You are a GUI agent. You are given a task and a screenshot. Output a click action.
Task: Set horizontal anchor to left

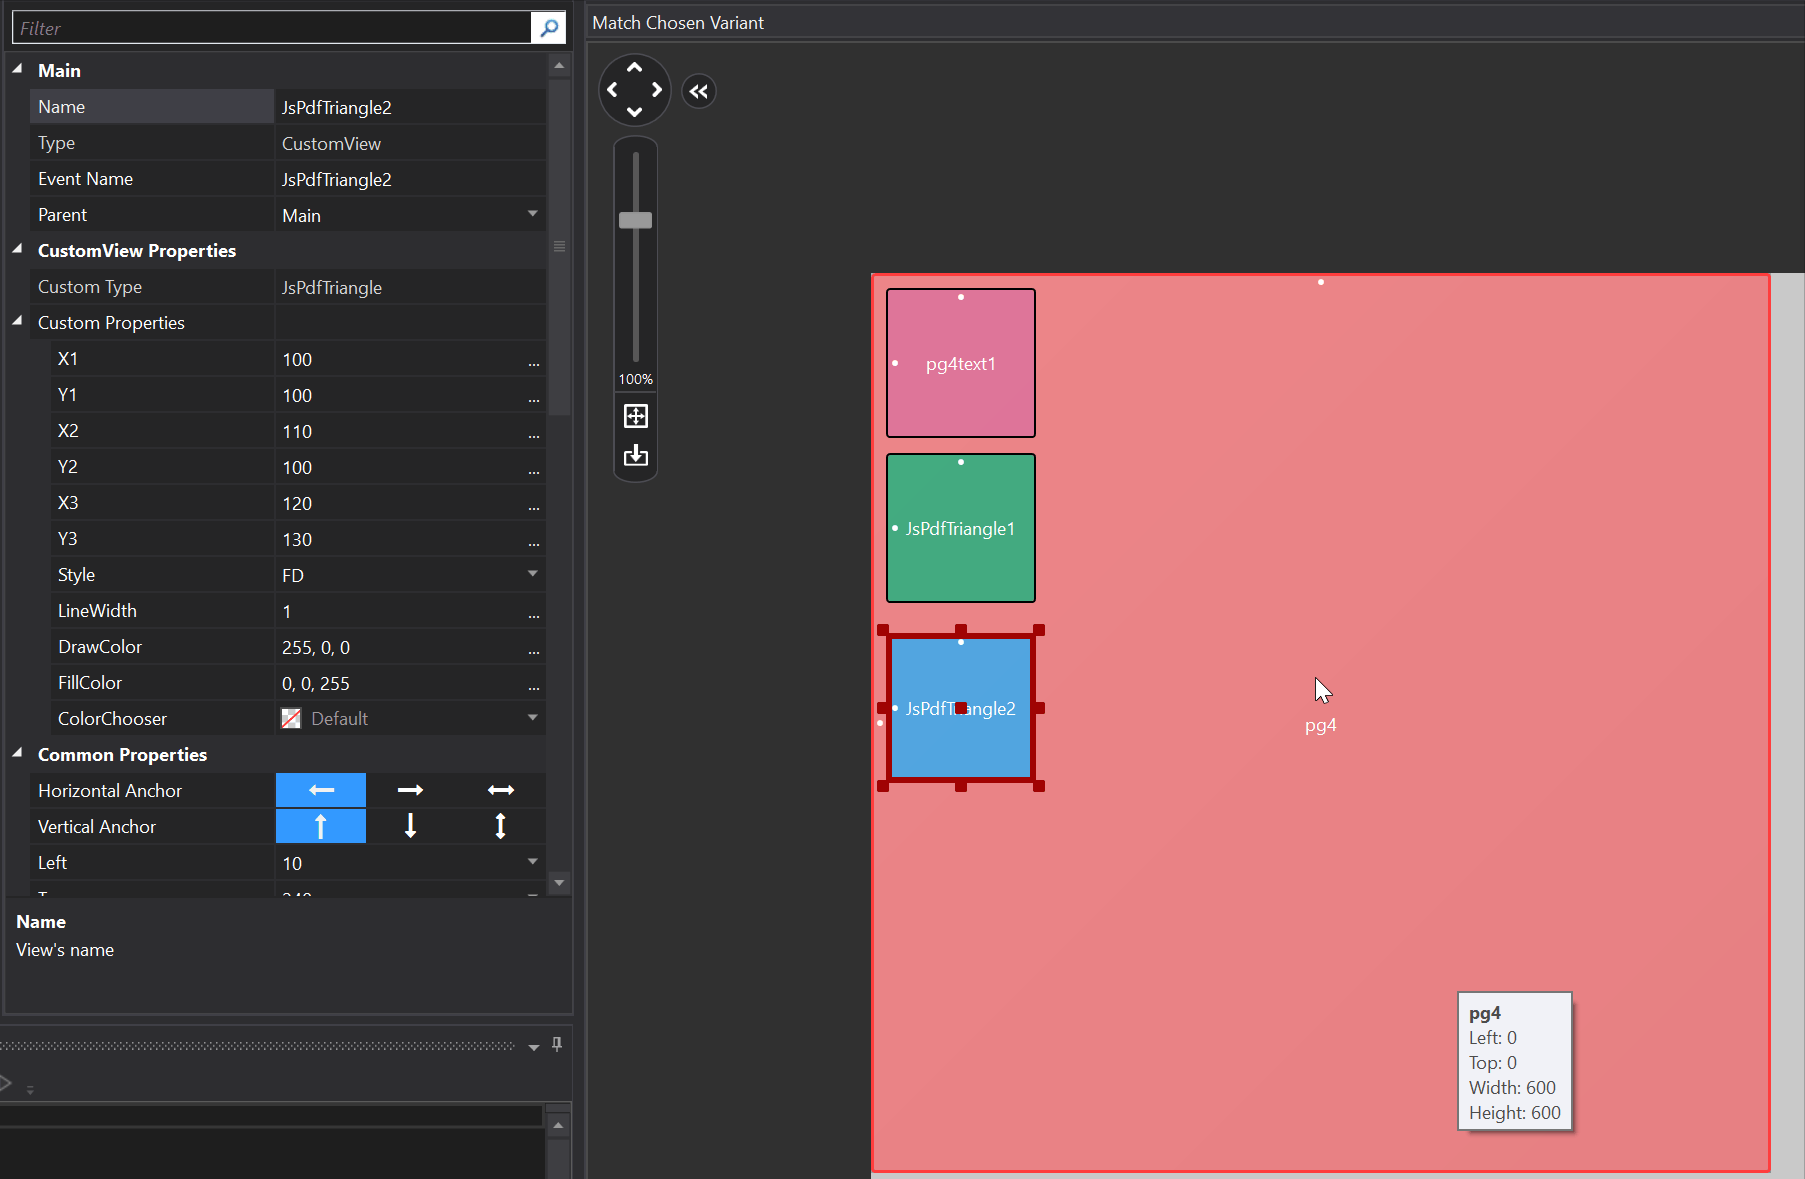(321, 790)
